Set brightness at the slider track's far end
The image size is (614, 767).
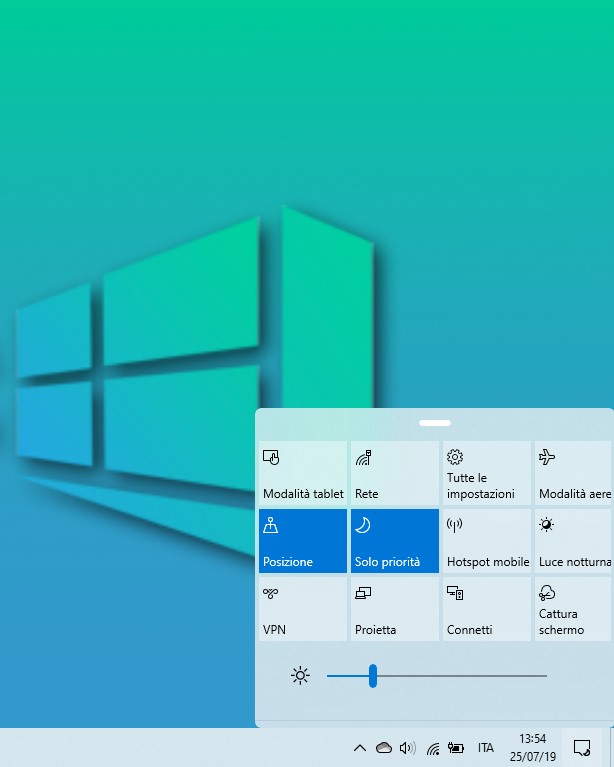(545, 676)
